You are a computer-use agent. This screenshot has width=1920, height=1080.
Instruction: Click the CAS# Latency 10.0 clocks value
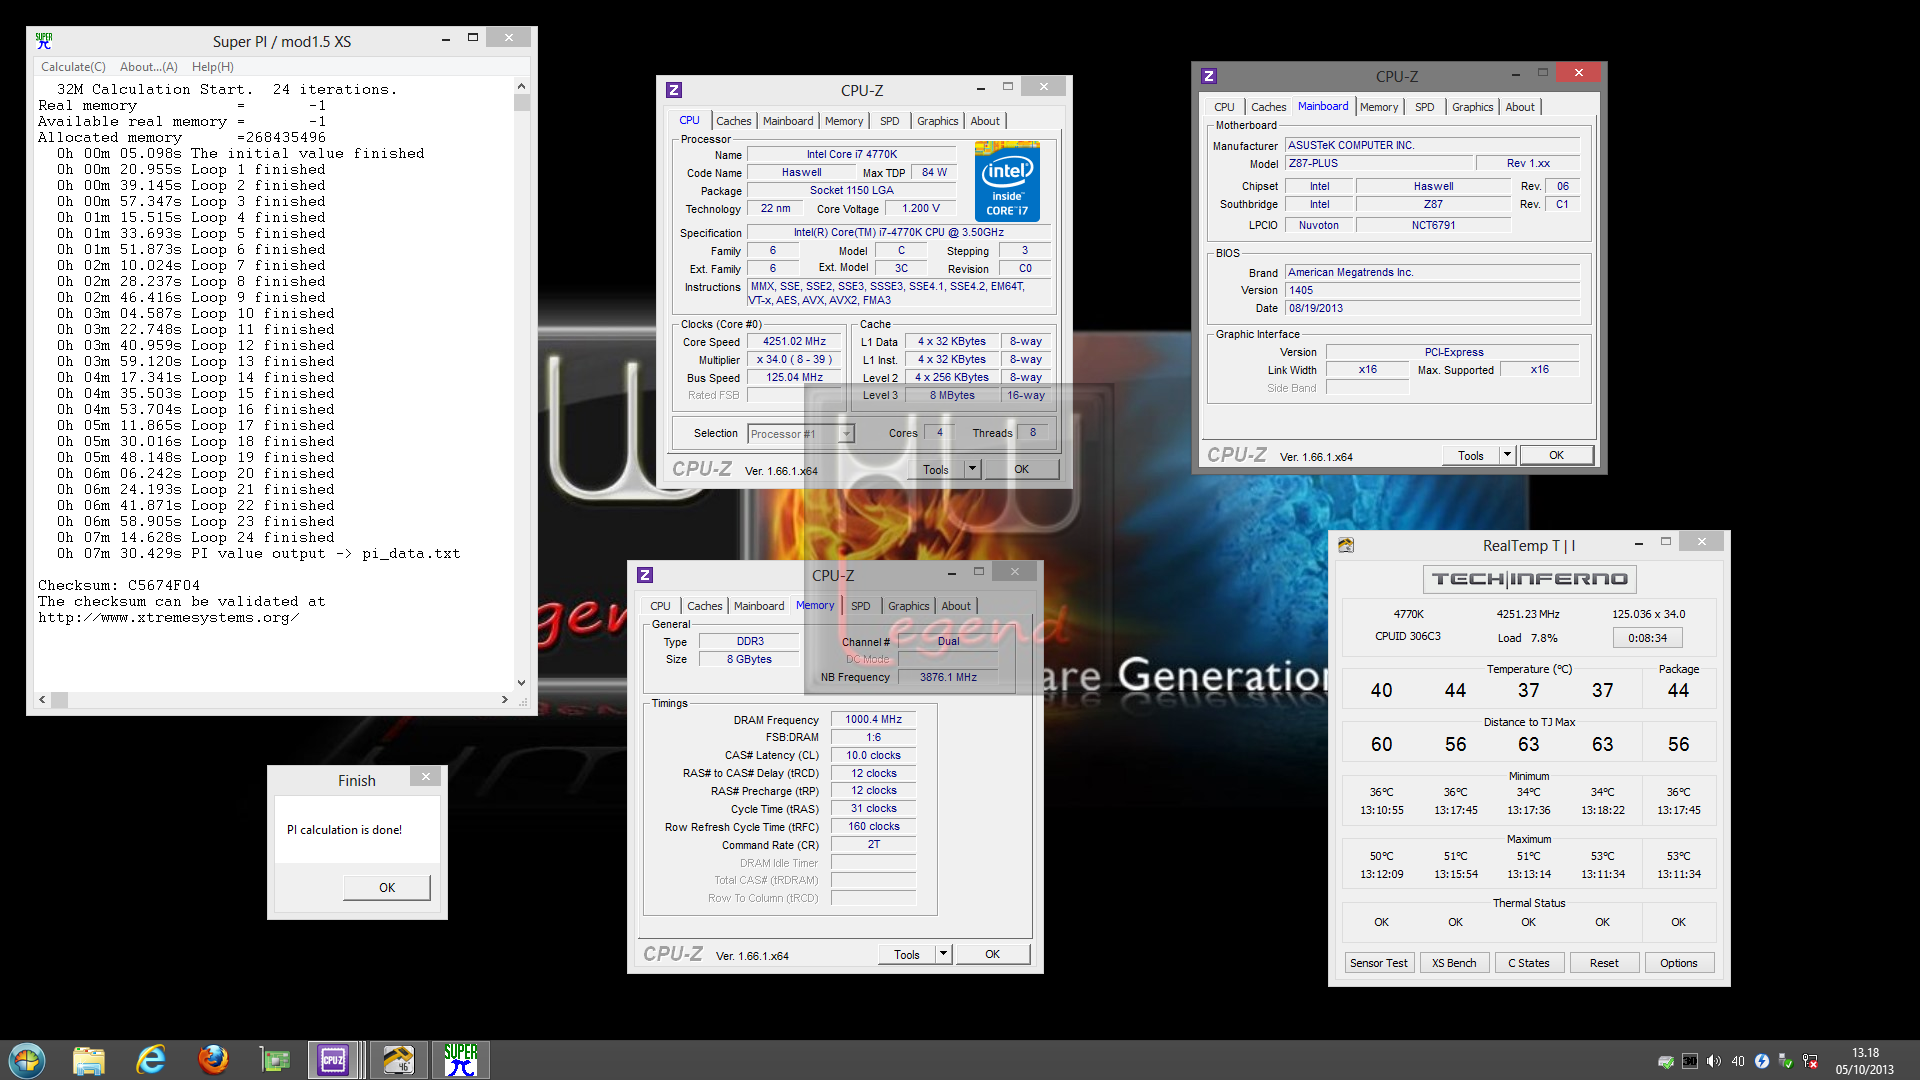click(x=873, y=756)
